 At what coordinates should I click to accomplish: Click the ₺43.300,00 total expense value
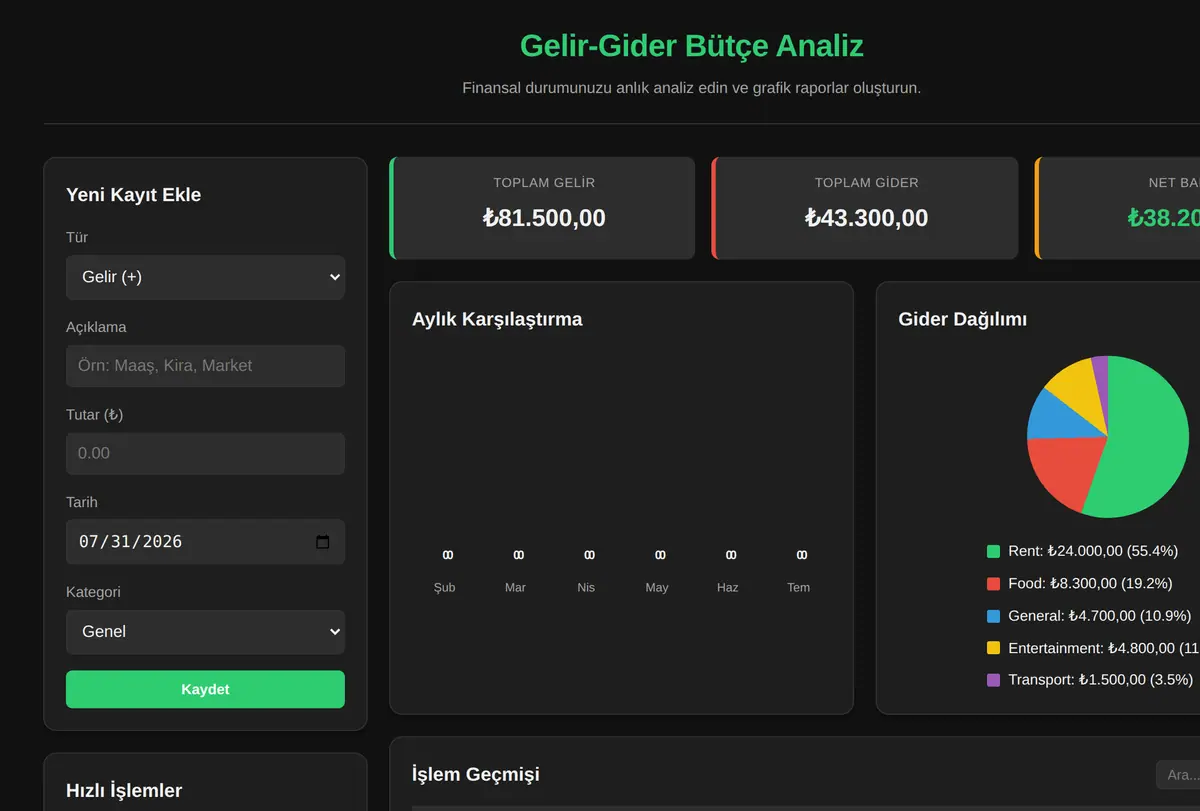pos(866,218)
